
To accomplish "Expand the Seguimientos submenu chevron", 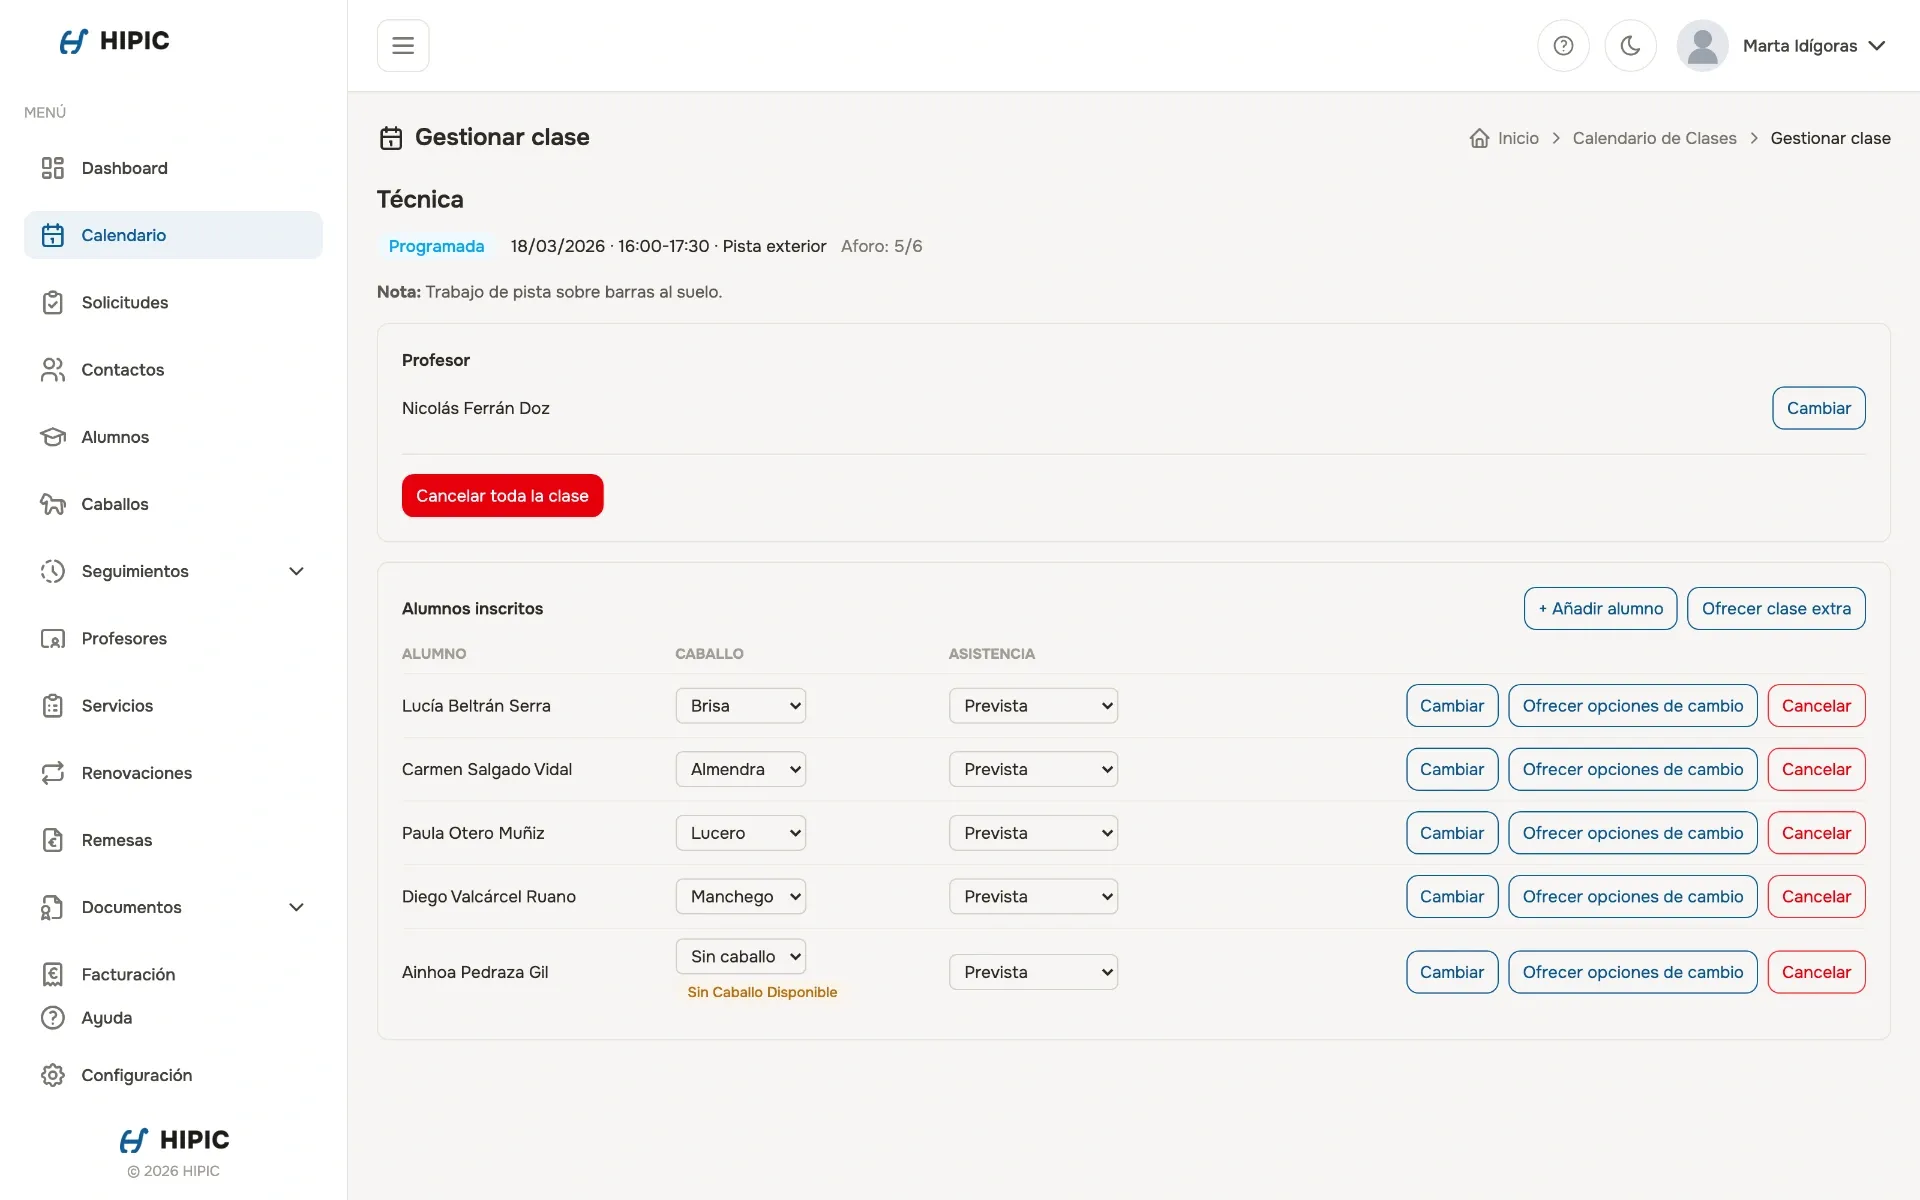I will click(296, 571).
